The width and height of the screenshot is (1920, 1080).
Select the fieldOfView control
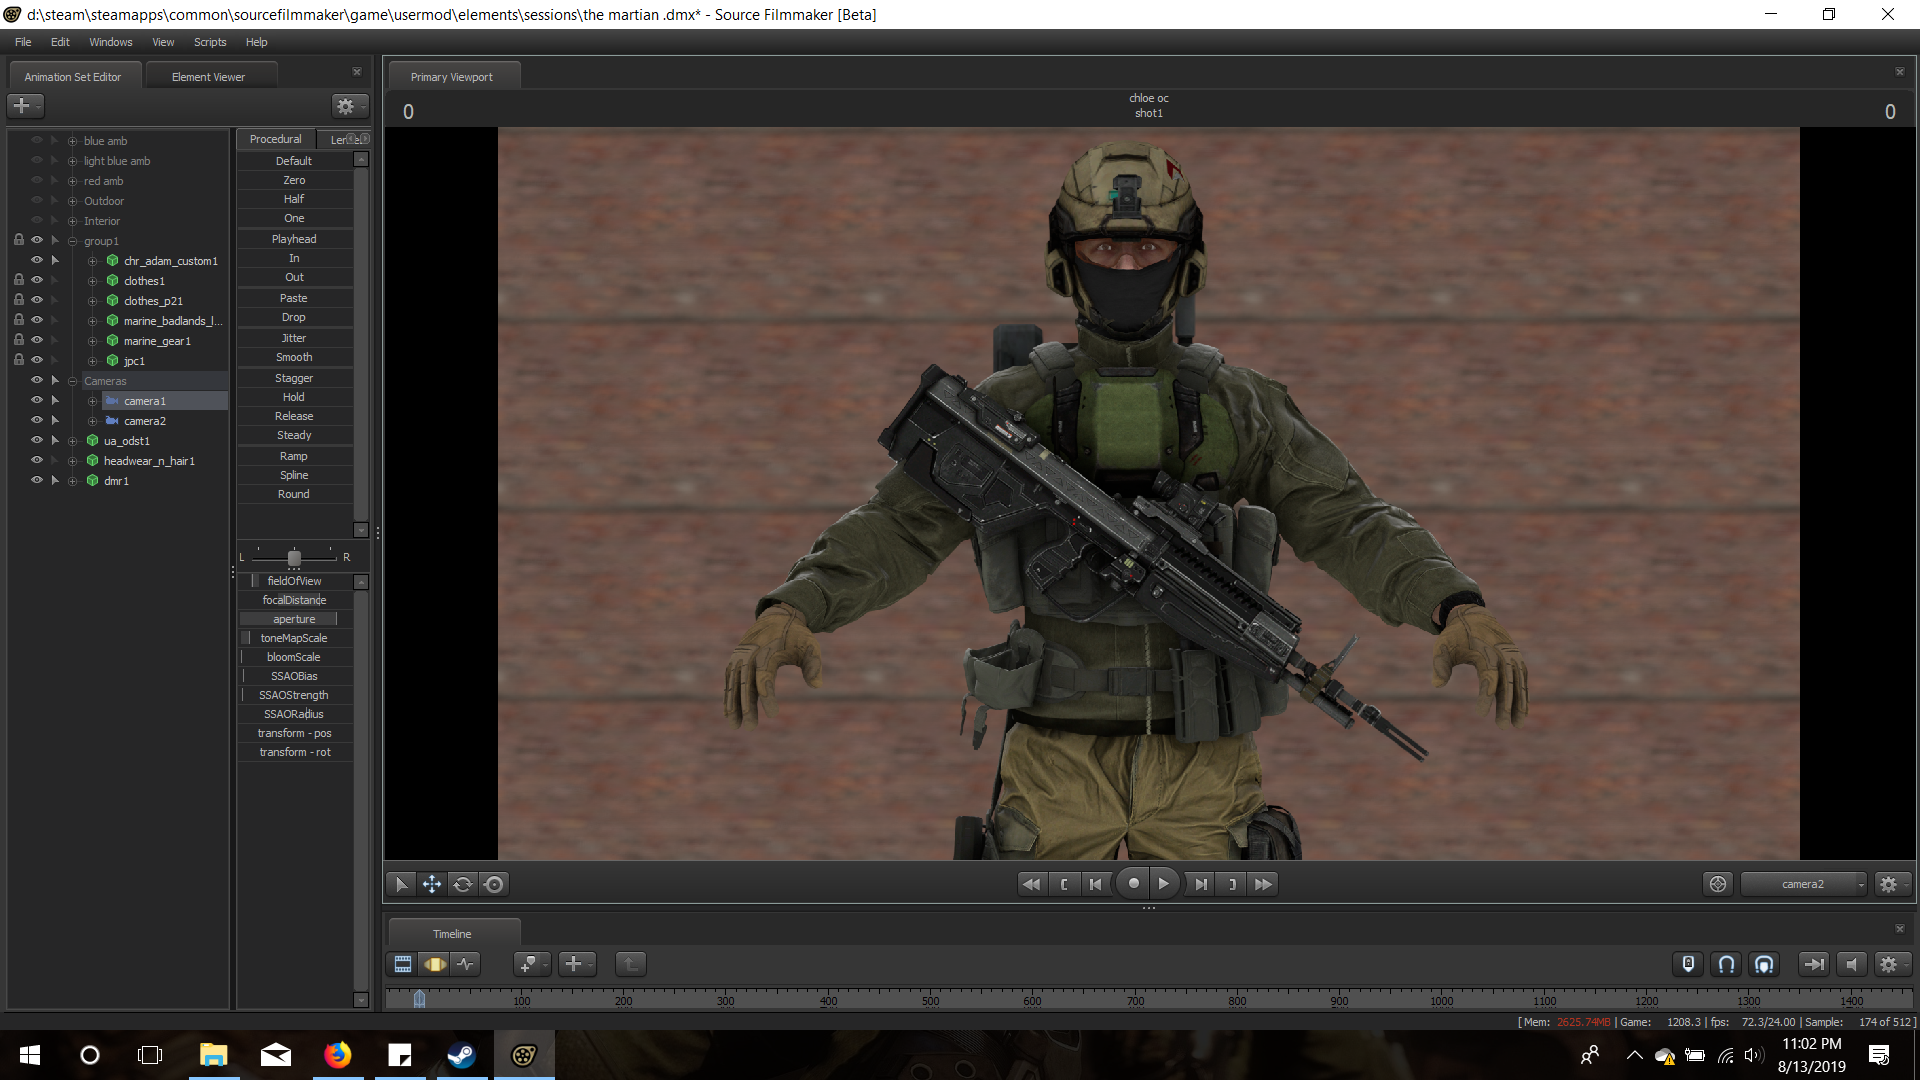[294, 581]
